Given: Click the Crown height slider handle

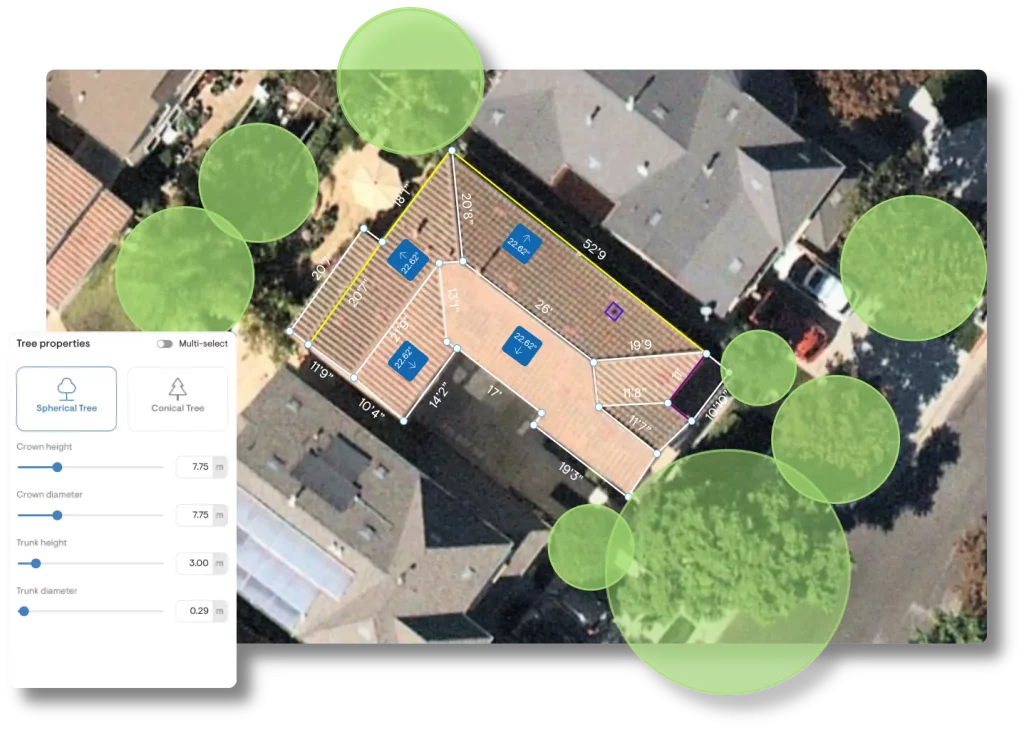Looking at the screenshot, I should [x=57, y=467].
